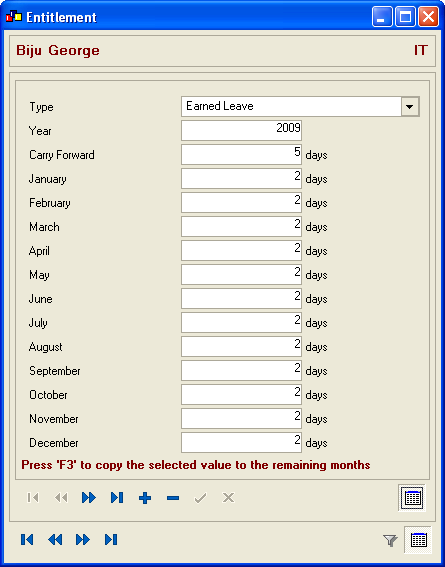This screenshot has width=445, height=567.
Task: Click the September days input field
Action: [241, 370]
